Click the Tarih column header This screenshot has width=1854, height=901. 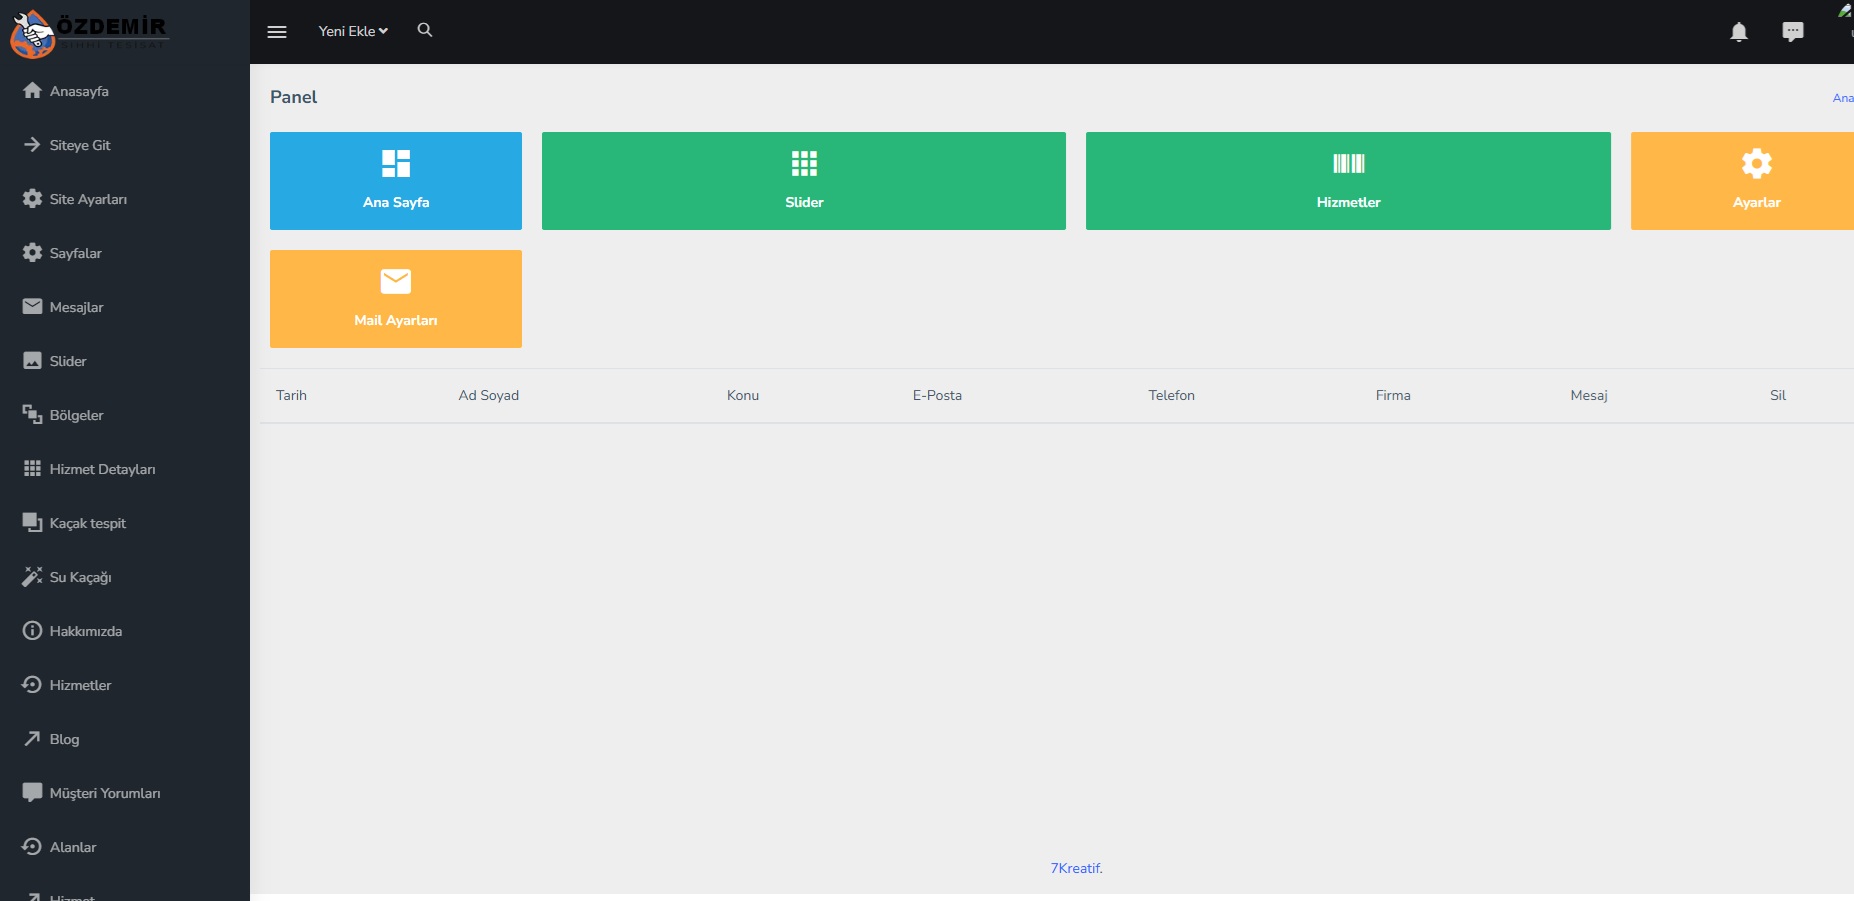[291, 395]
